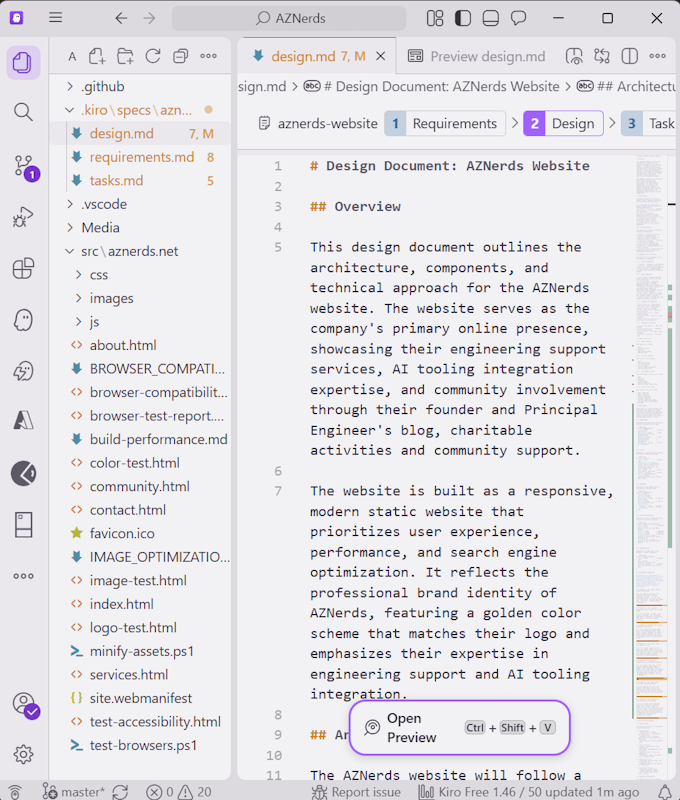Toggle the bottom panel visibility
This screenshot has width=680, height=800.
click(490, 18)
